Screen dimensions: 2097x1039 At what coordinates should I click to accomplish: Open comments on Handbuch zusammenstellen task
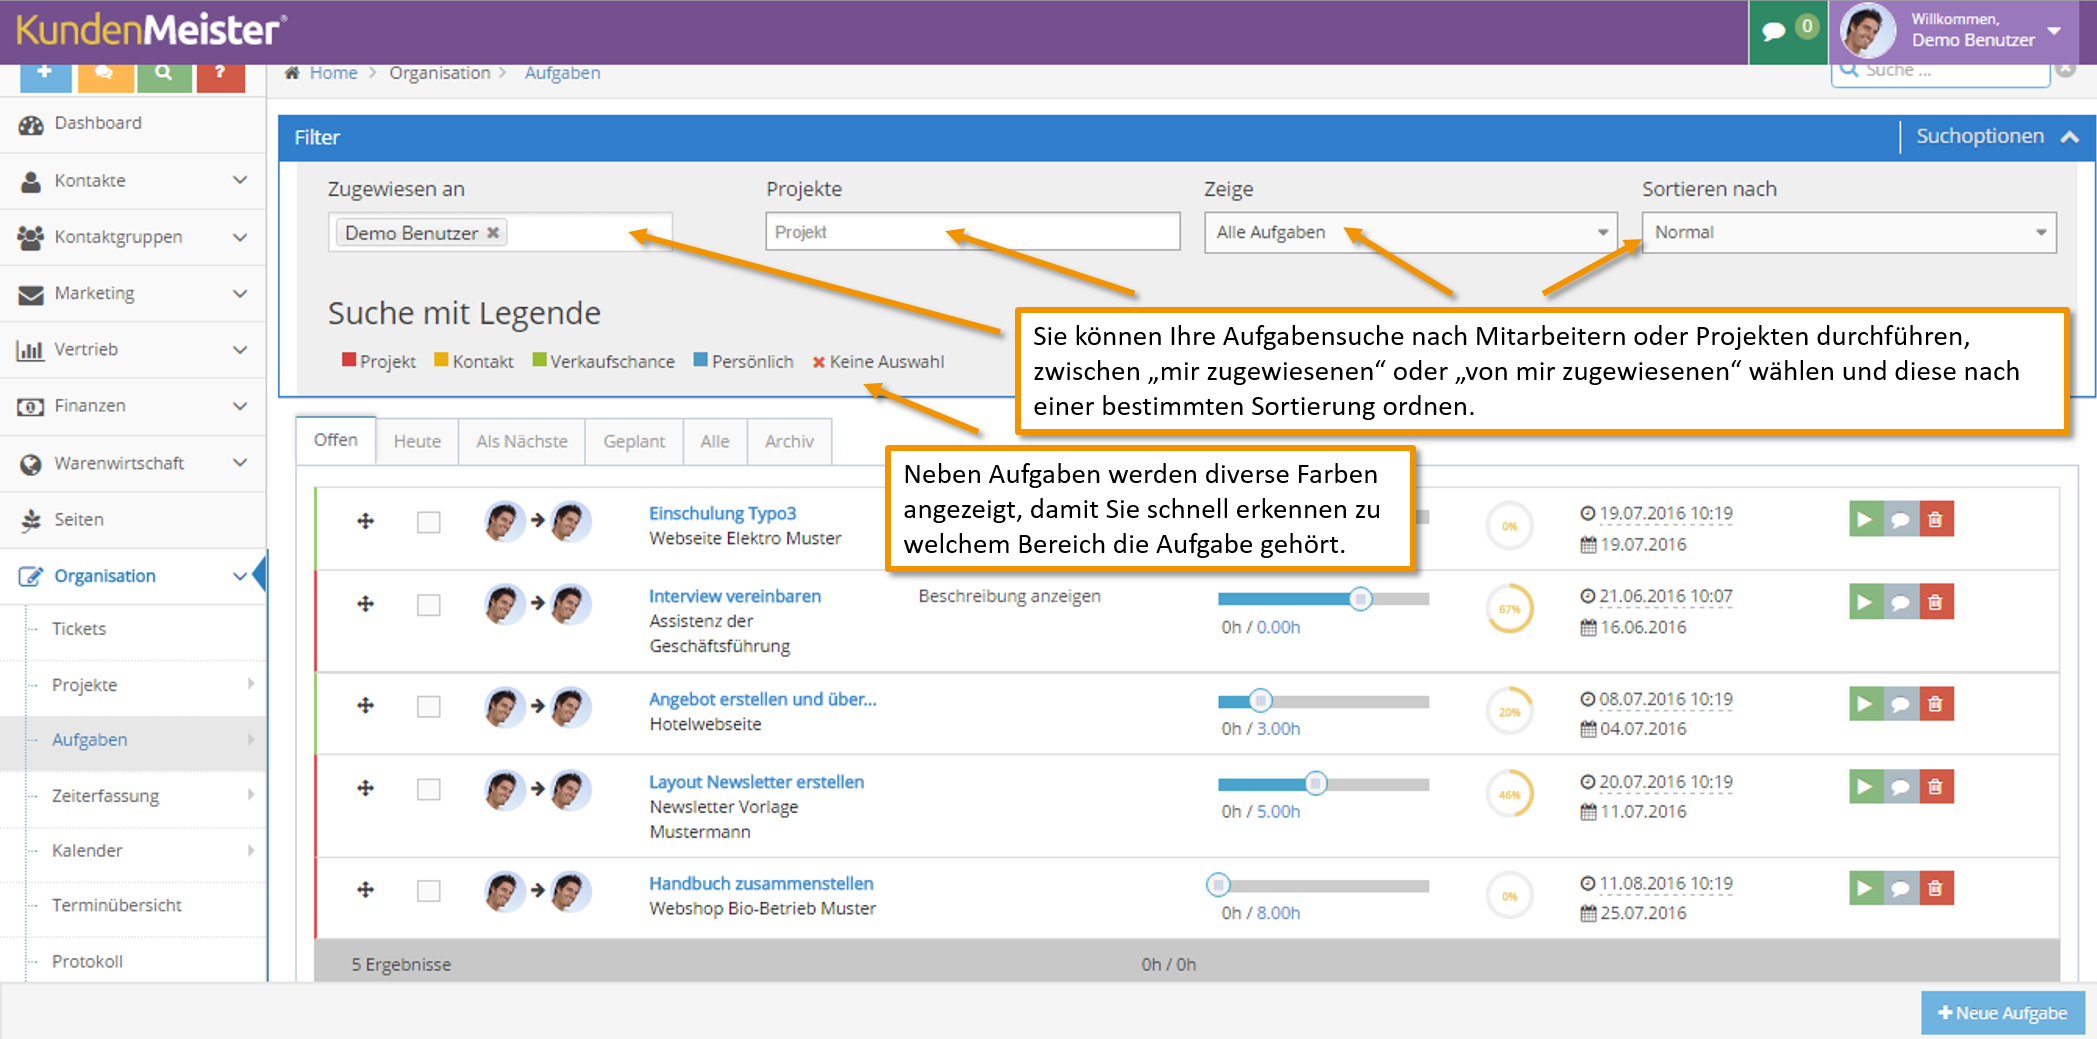point(1900,887)
